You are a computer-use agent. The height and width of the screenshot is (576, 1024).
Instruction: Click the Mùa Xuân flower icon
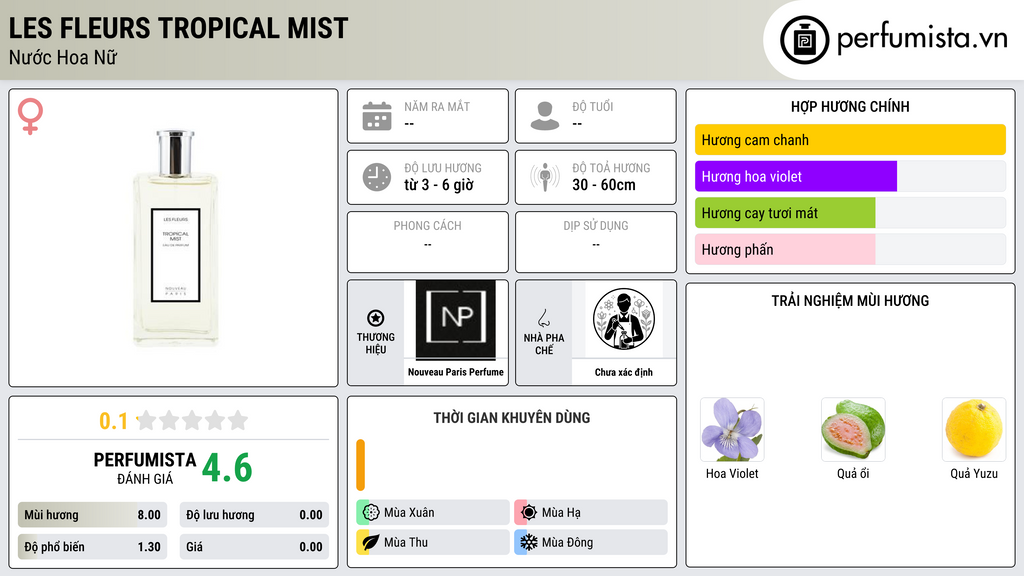click(370, 512)
